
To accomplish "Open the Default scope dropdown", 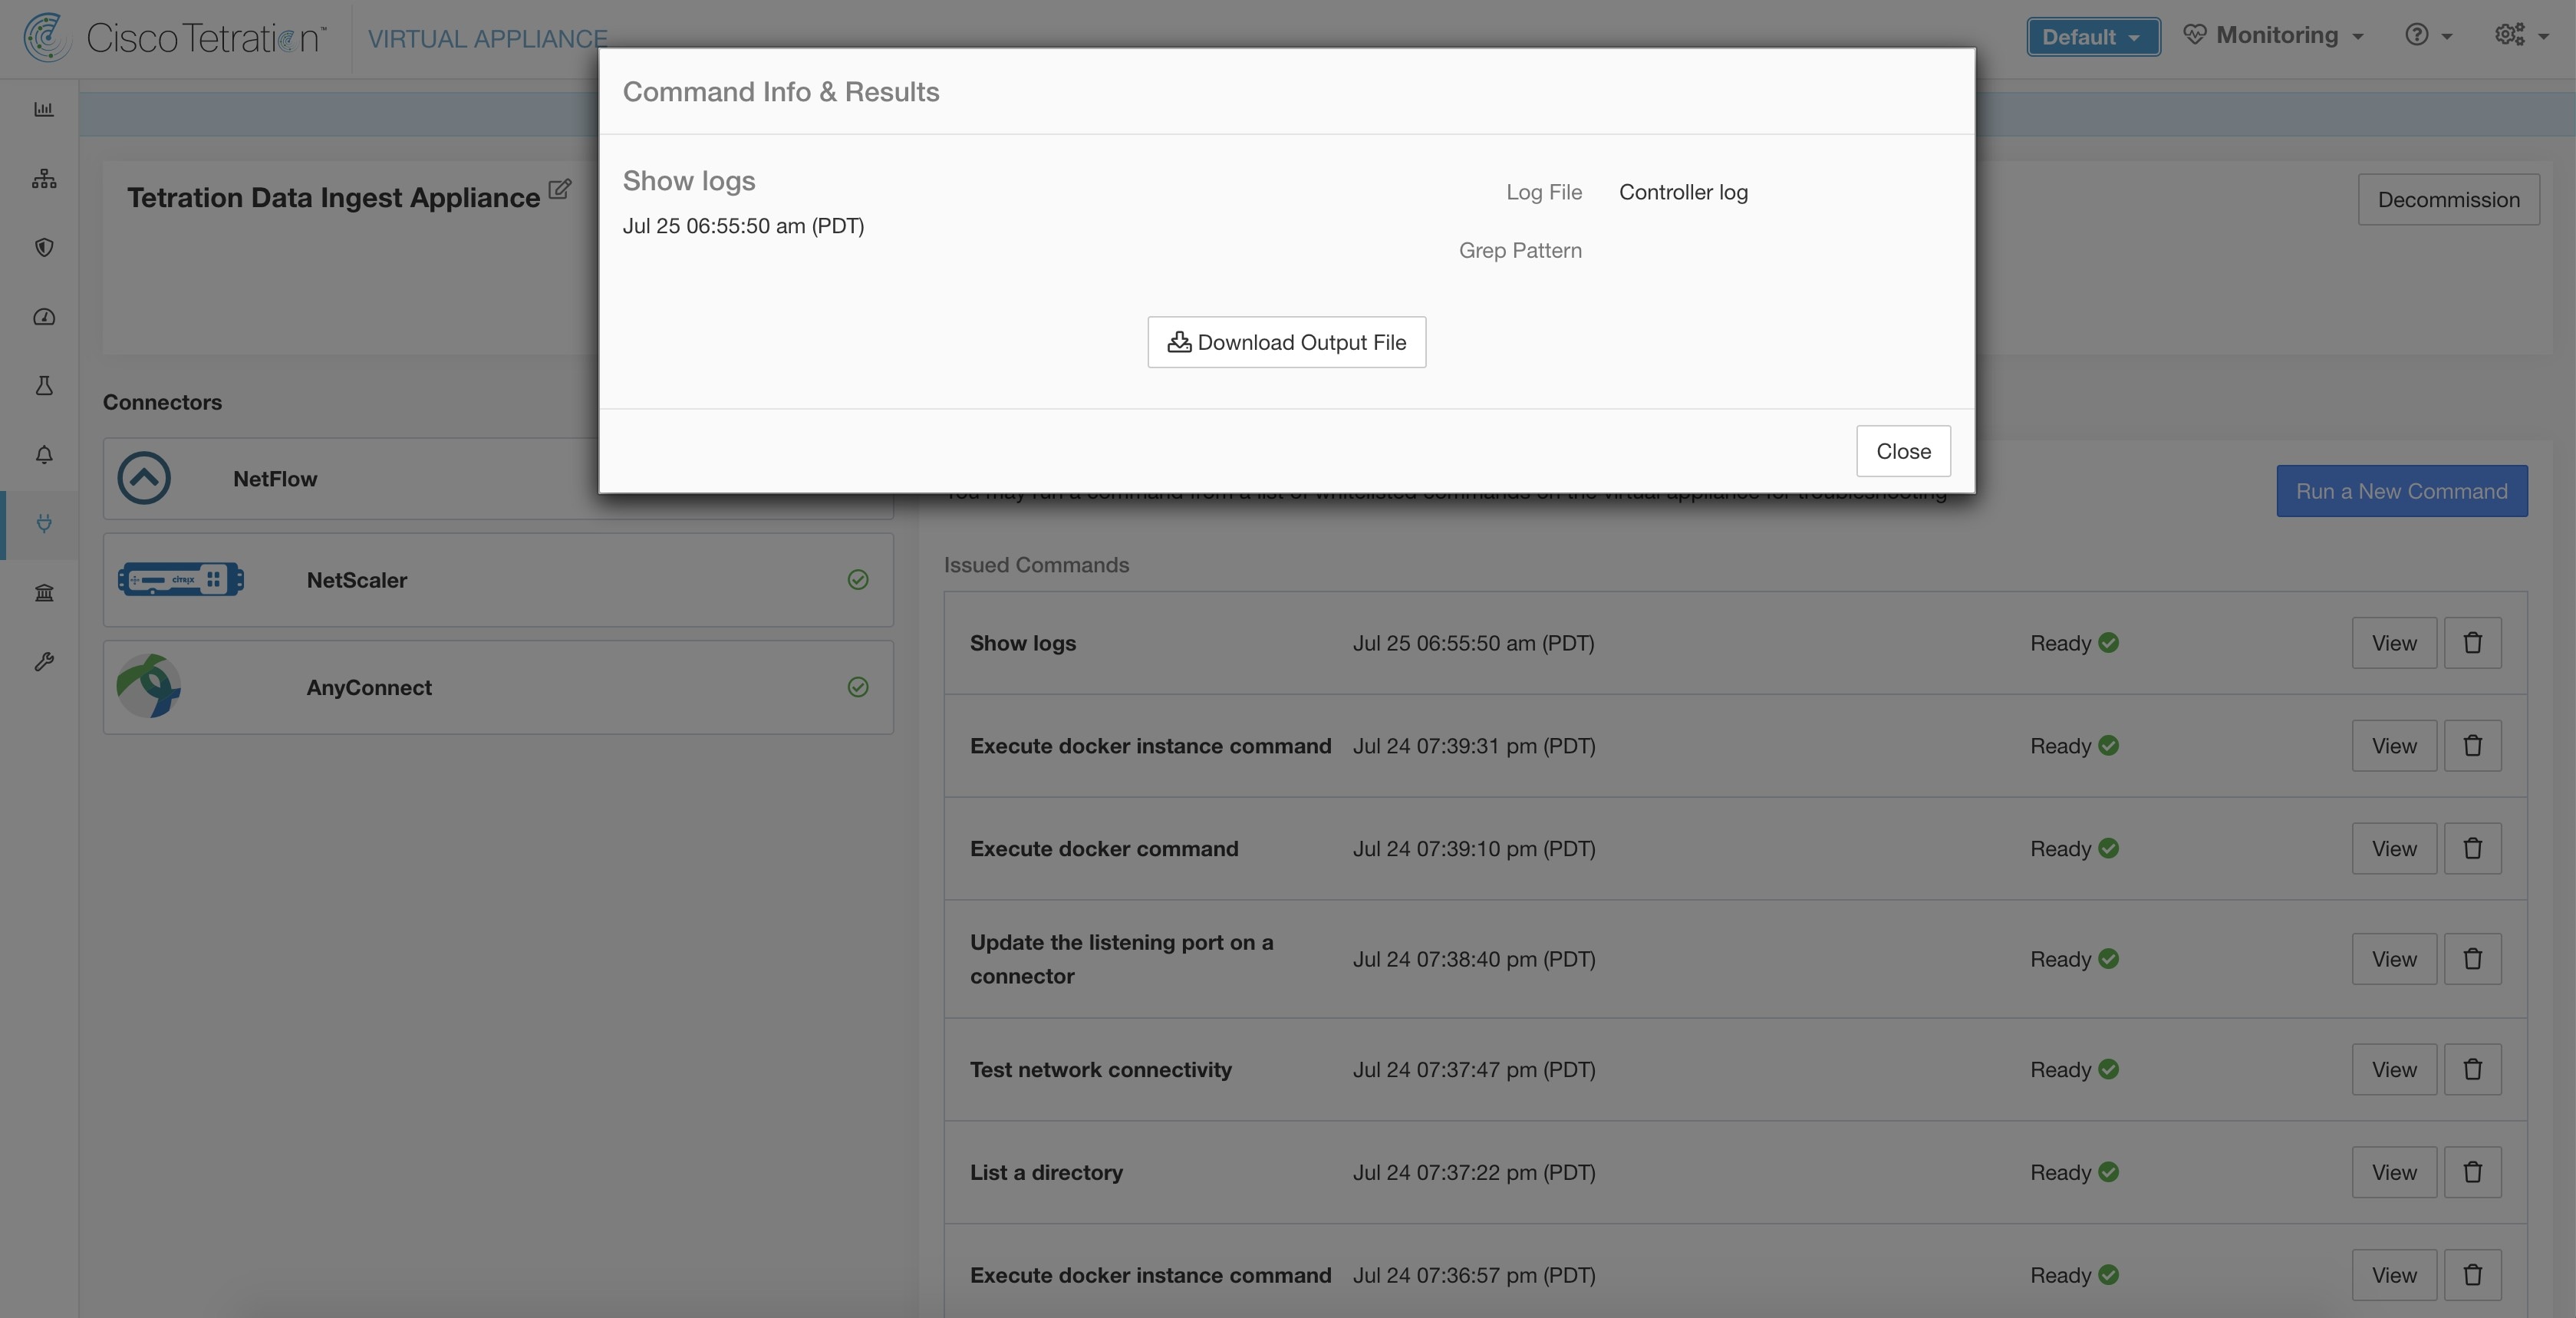I will pyautogui.click(x=2093, y=37).
